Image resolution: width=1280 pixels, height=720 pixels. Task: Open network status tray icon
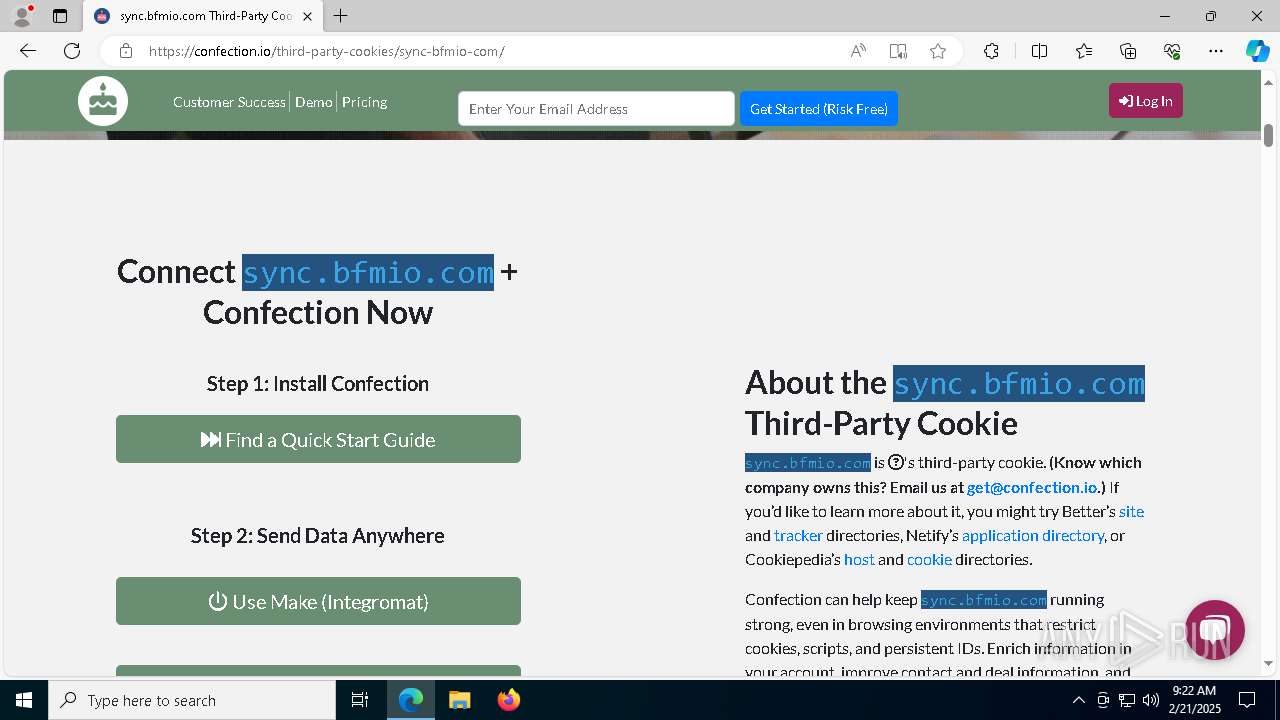pyautogui.click(x=1127, y=700)
